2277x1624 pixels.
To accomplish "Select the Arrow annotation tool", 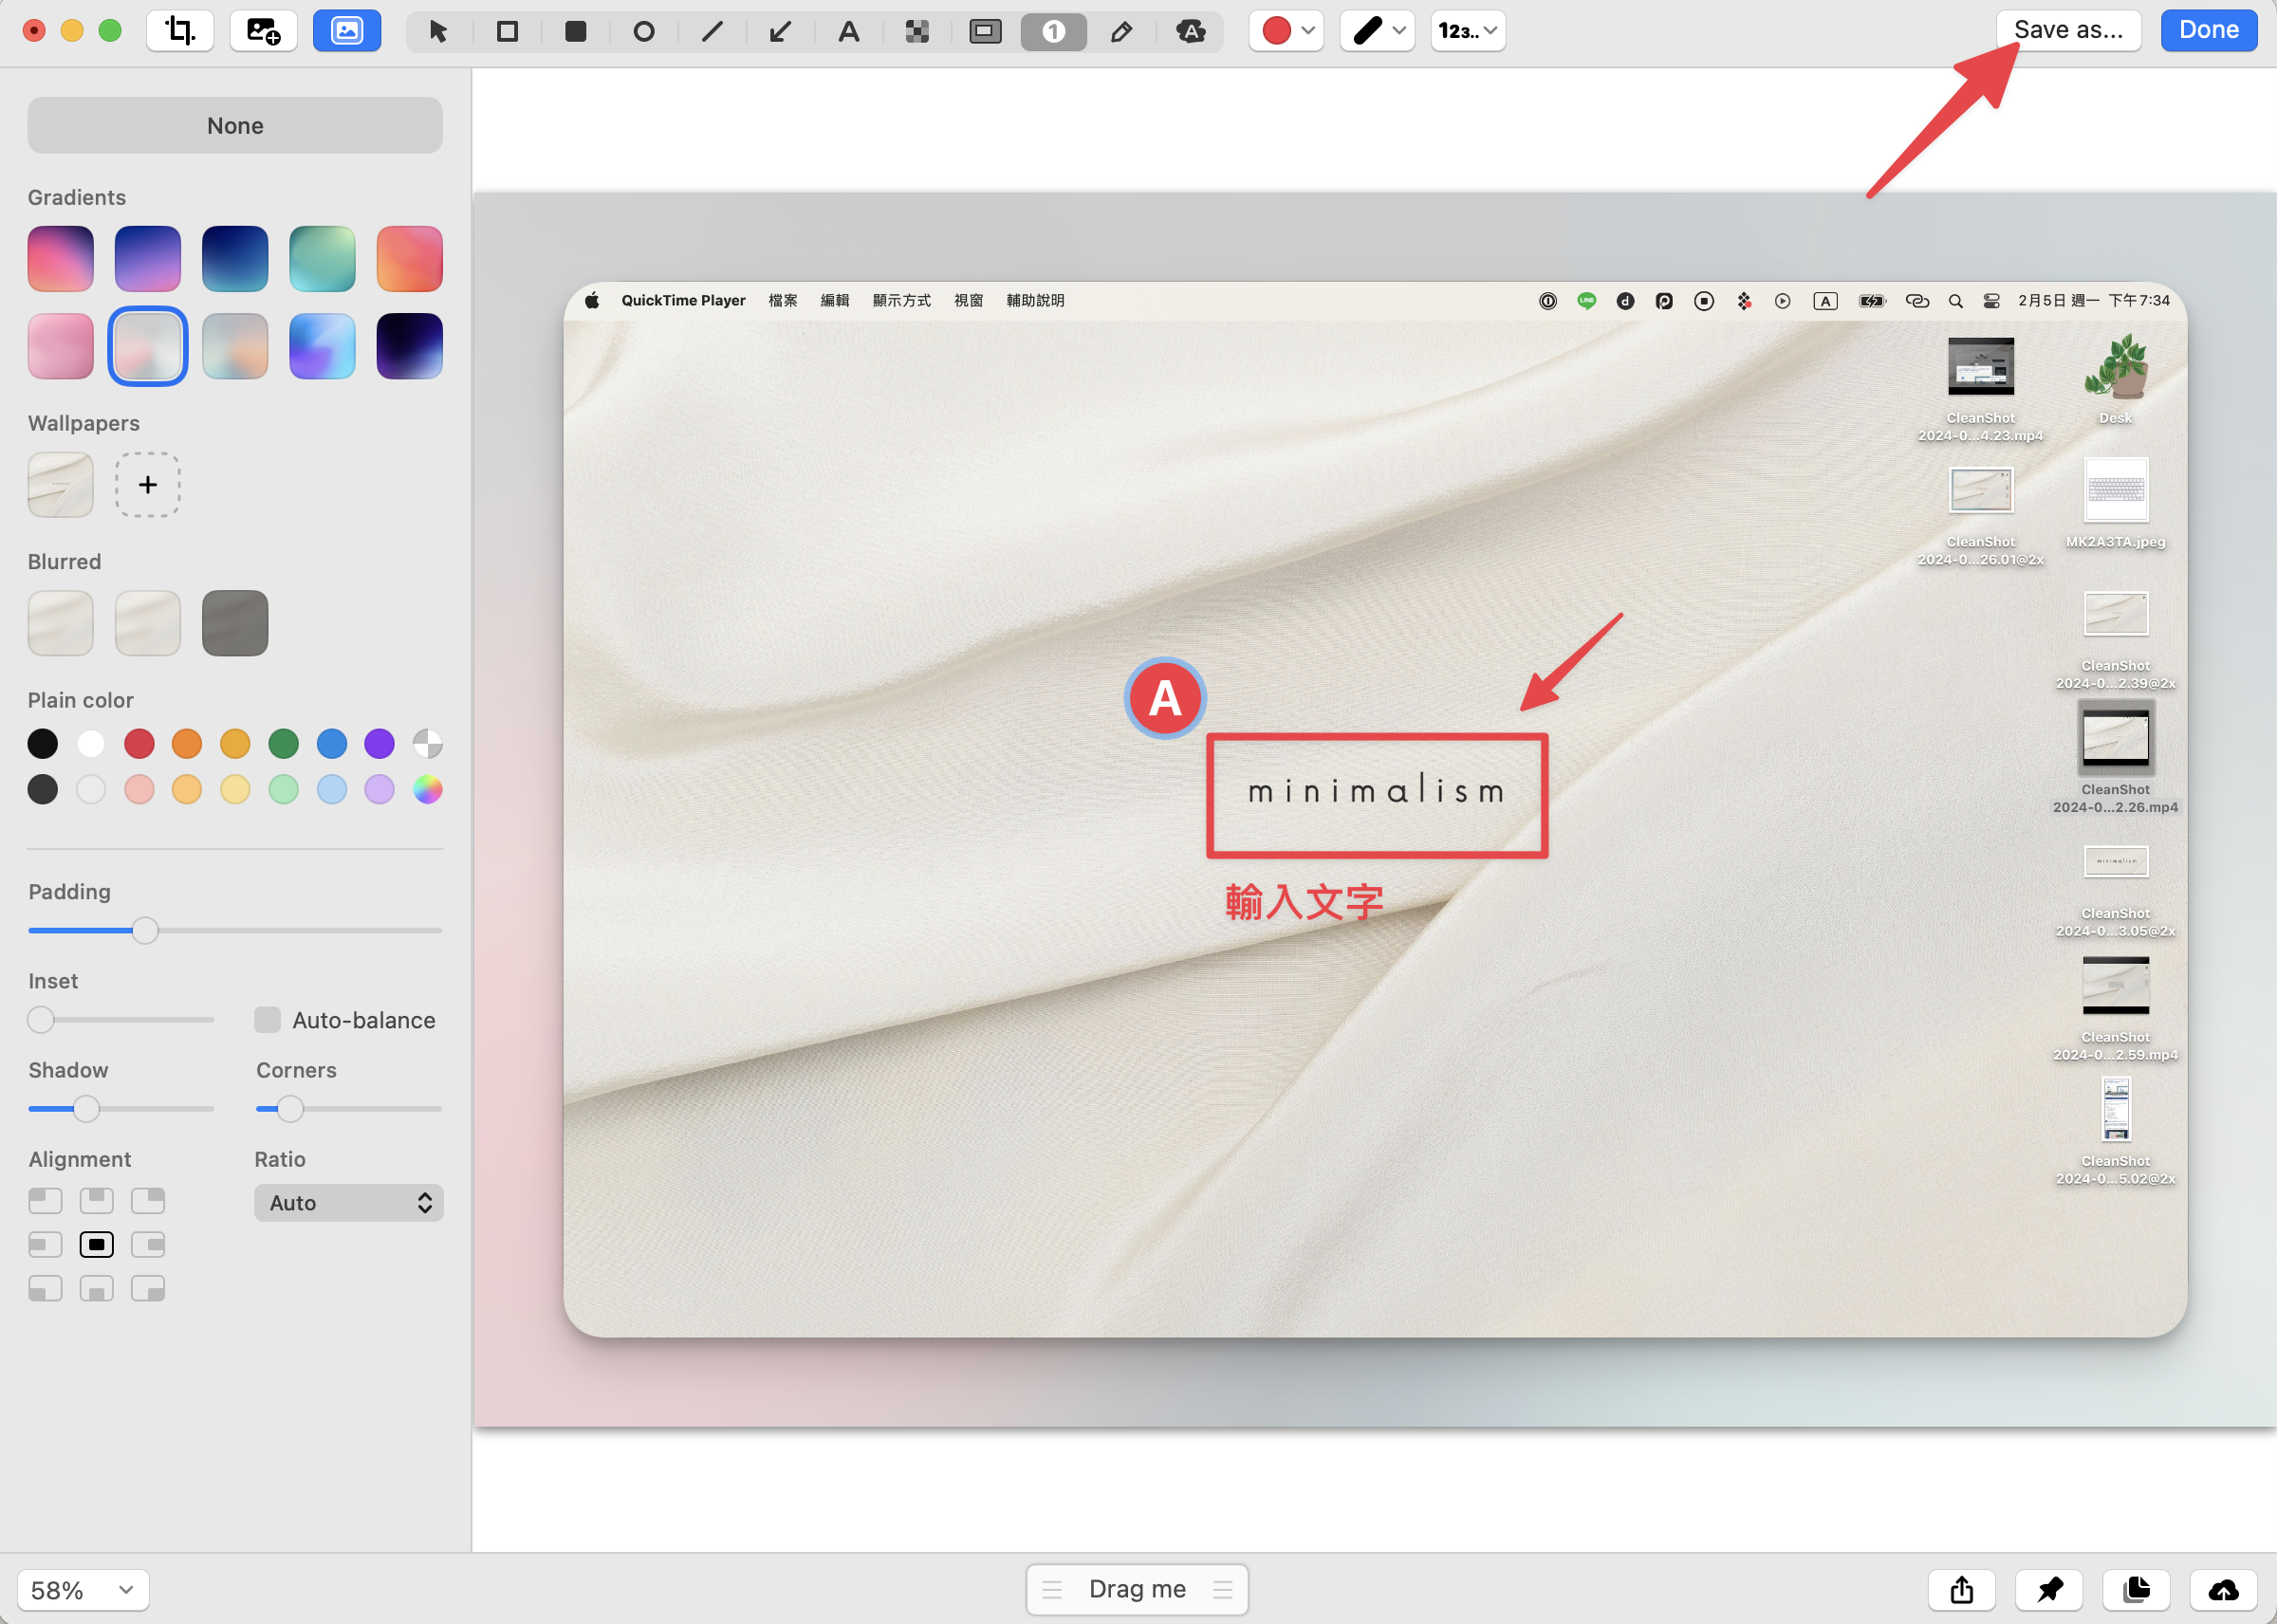I will (x=780, y=32).
